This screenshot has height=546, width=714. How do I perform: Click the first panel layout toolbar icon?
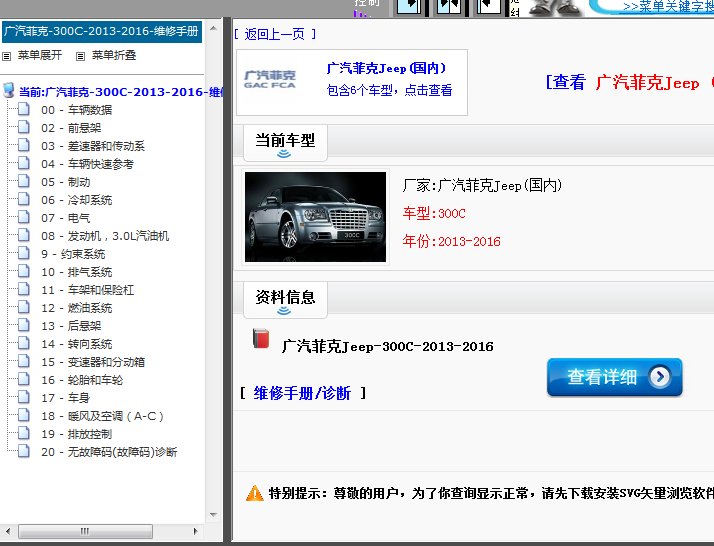409,6
